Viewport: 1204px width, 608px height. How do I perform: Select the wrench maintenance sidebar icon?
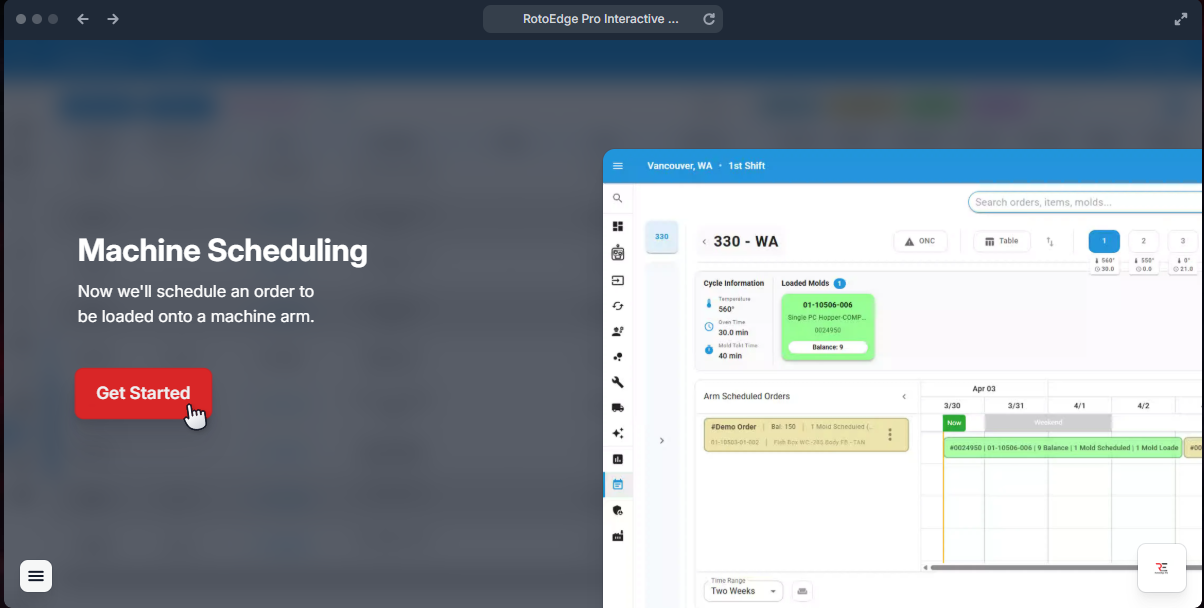(x=618, y=382)
